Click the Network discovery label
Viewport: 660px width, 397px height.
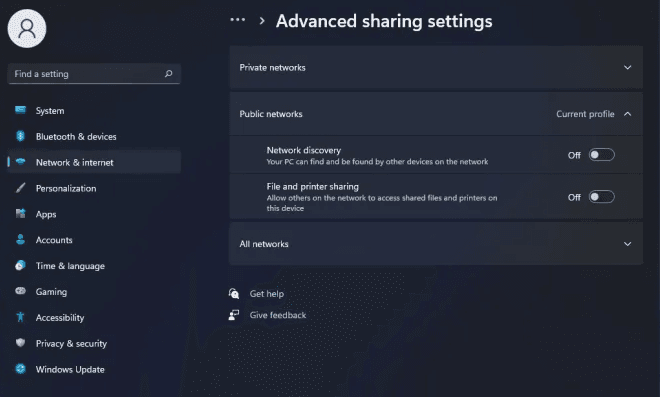pos(303,150)
